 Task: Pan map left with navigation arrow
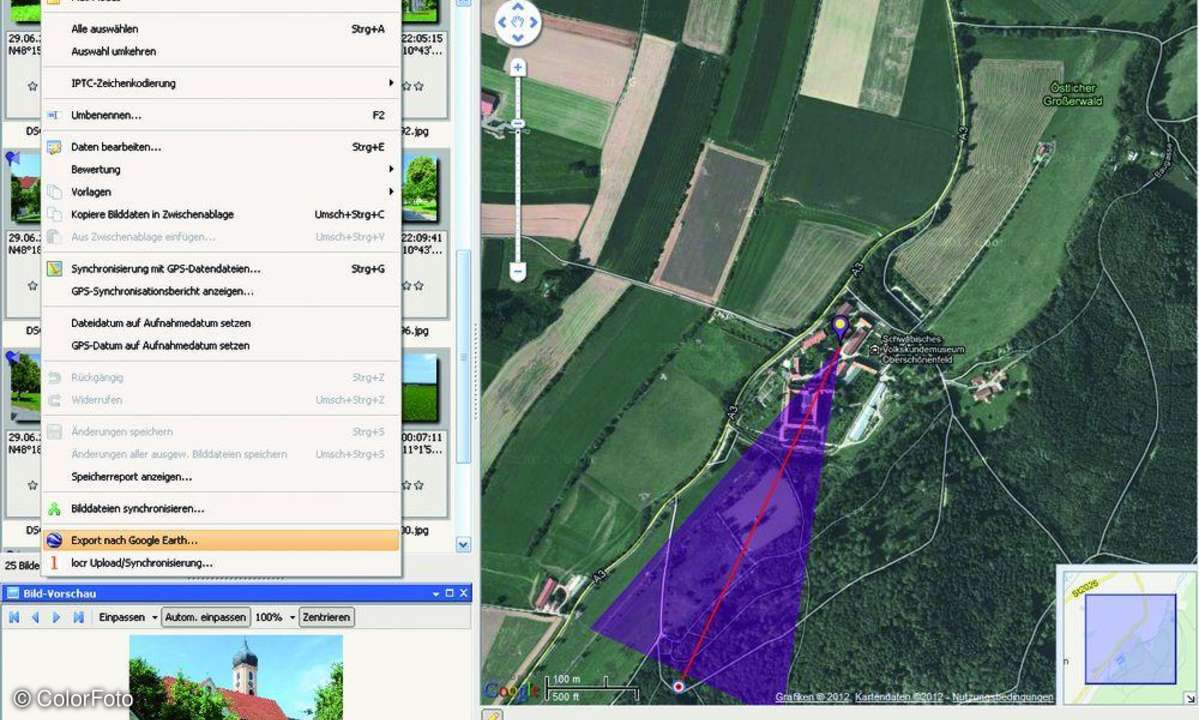(502, 22)
